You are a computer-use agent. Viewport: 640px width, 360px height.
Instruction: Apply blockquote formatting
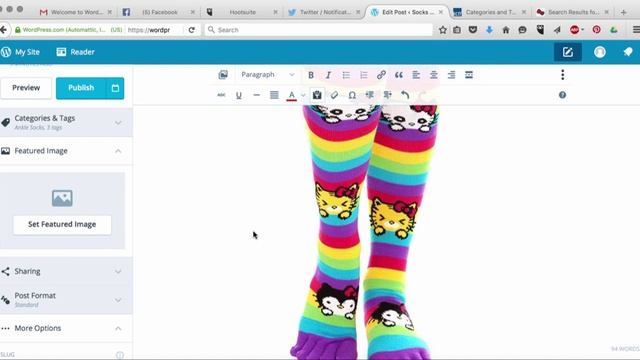tap(399, 75)
